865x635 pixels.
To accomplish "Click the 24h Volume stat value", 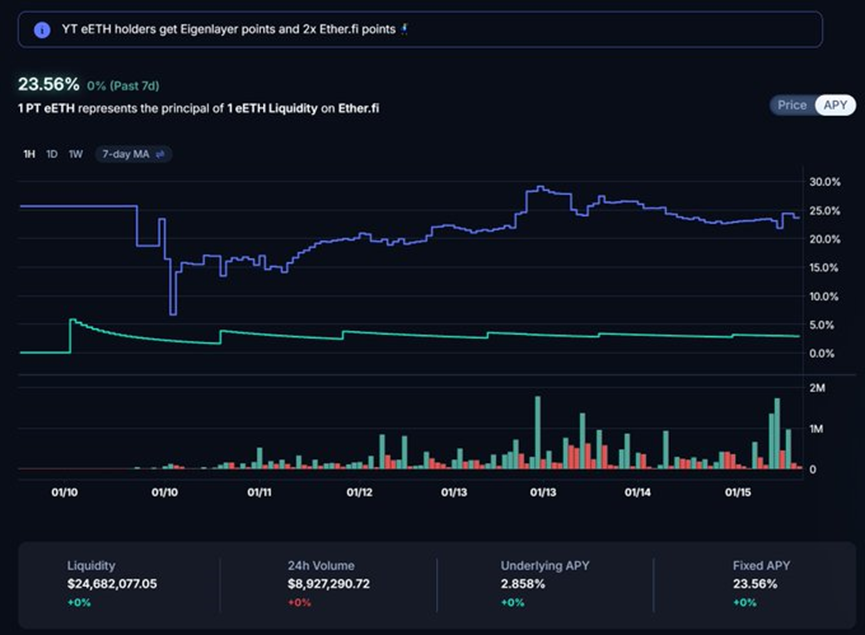I will [x=328, y=583].
